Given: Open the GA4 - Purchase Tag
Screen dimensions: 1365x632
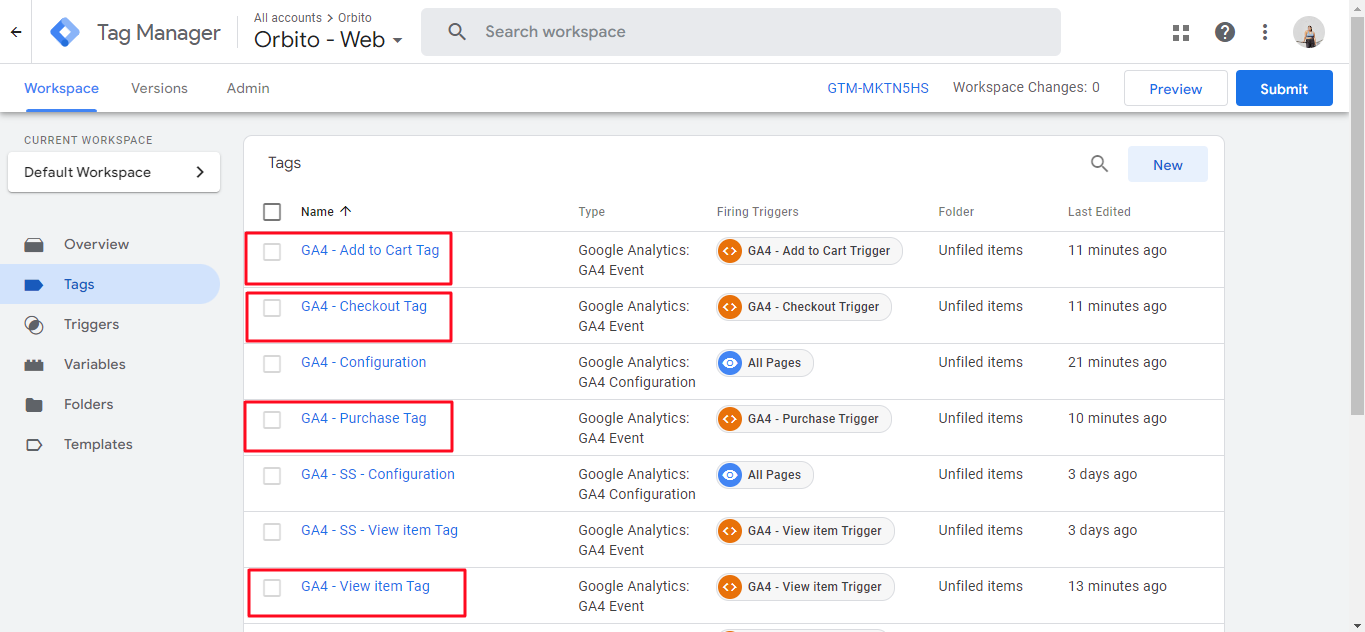Looking at the screenshot, I should tap(364, 418).
